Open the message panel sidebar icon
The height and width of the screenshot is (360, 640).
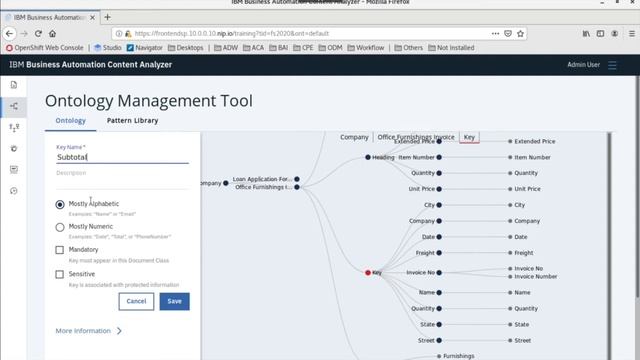[x=14, y=169]
